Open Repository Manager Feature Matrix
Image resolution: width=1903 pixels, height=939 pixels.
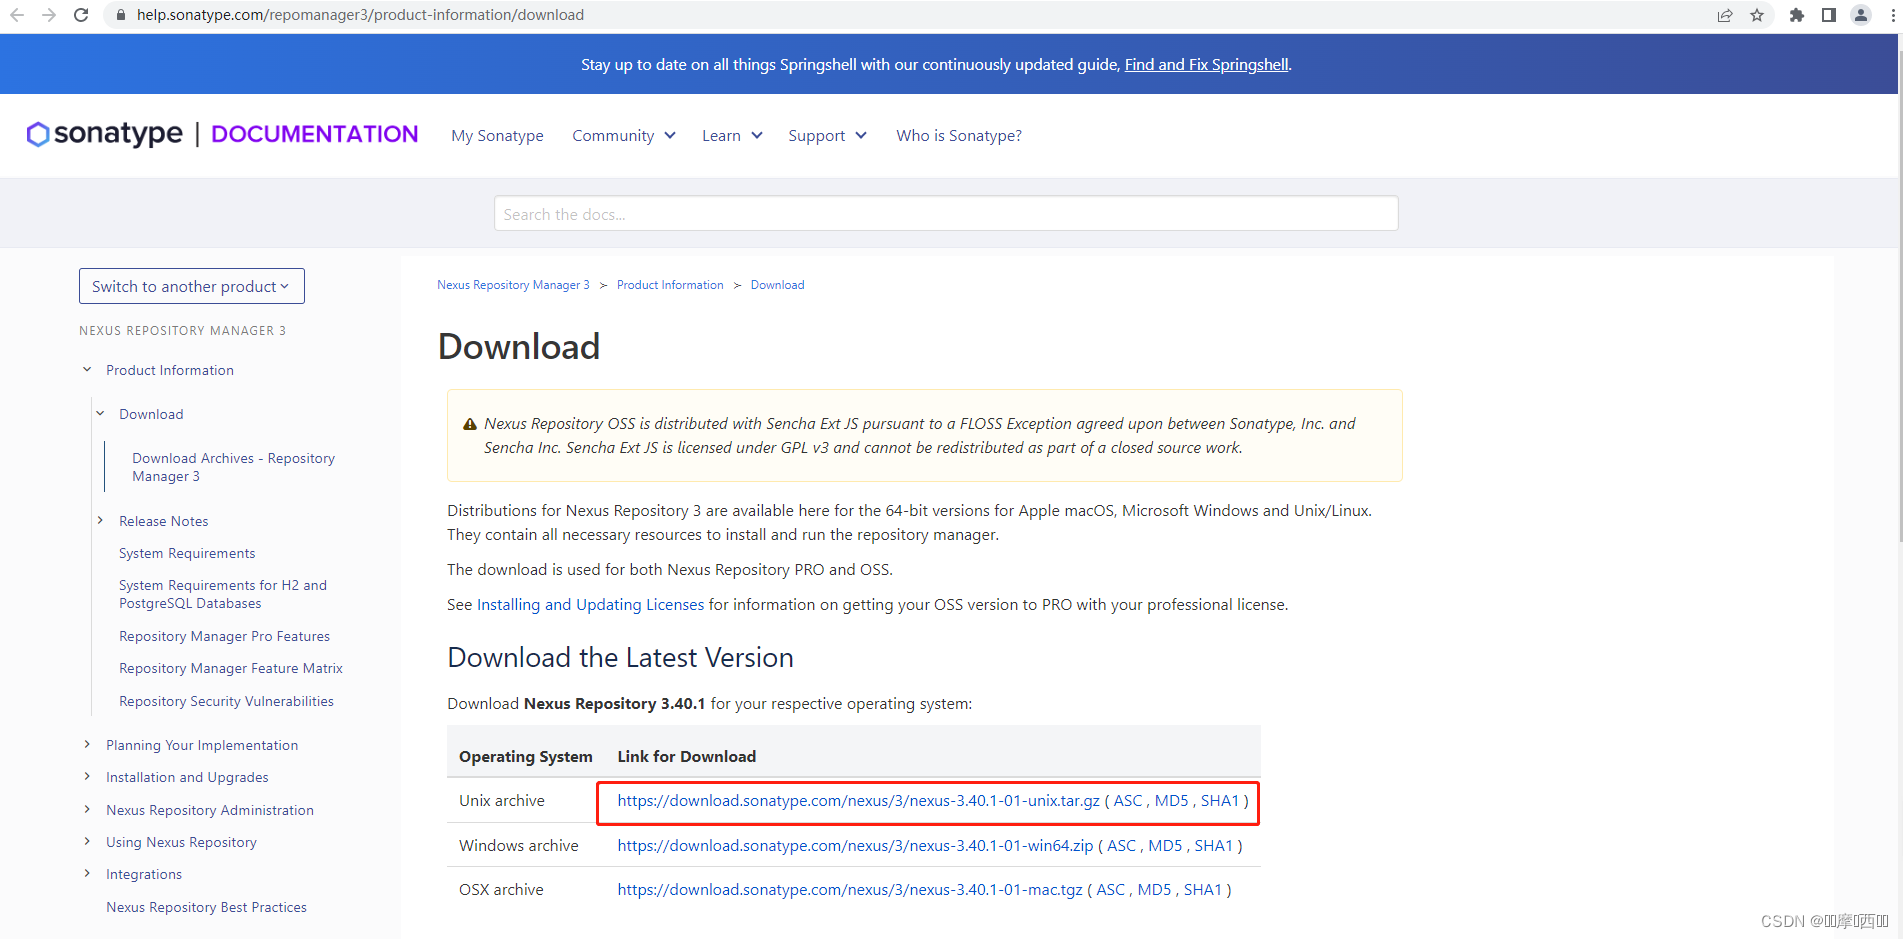[231, 668]
